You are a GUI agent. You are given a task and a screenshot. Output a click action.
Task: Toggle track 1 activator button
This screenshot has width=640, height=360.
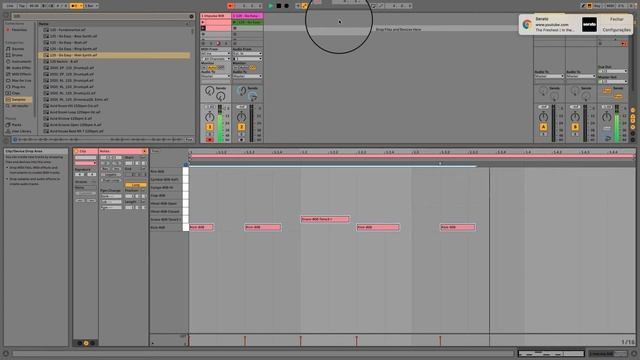click(x=209, y=127)
